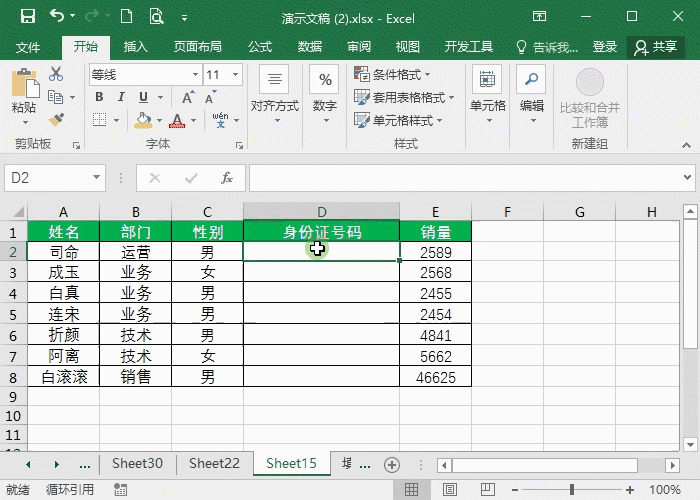Switch to the 页面布局 Page Layout tab
The width and height of the screenshot is (700, 500).
click(x=198, y=47)
